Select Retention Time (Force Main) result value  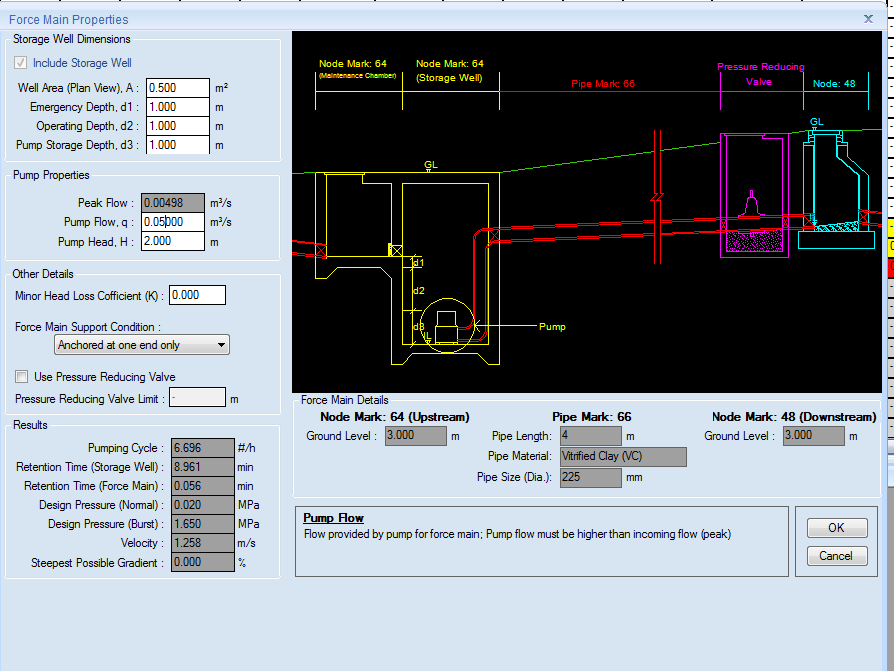pos(203,486)
